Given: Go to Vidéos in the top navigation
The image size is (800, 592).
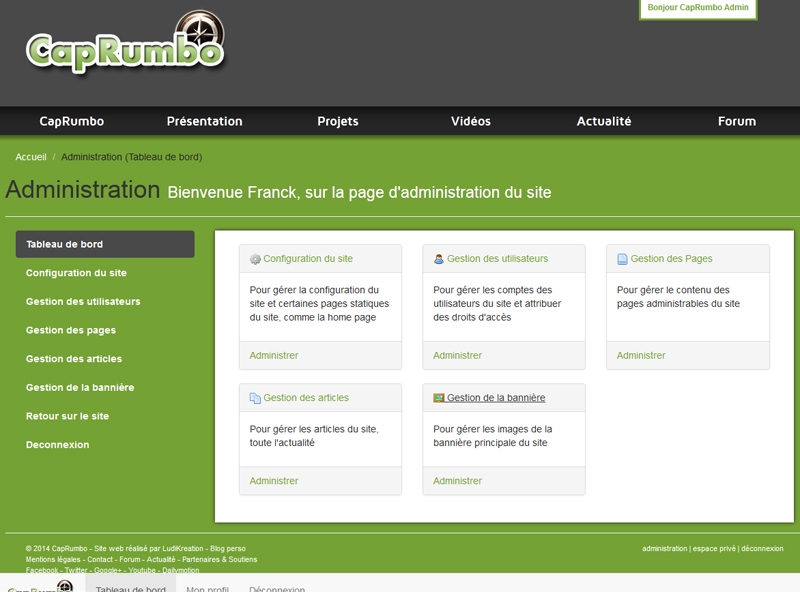Looking at the screenshot, I should 471,121.
